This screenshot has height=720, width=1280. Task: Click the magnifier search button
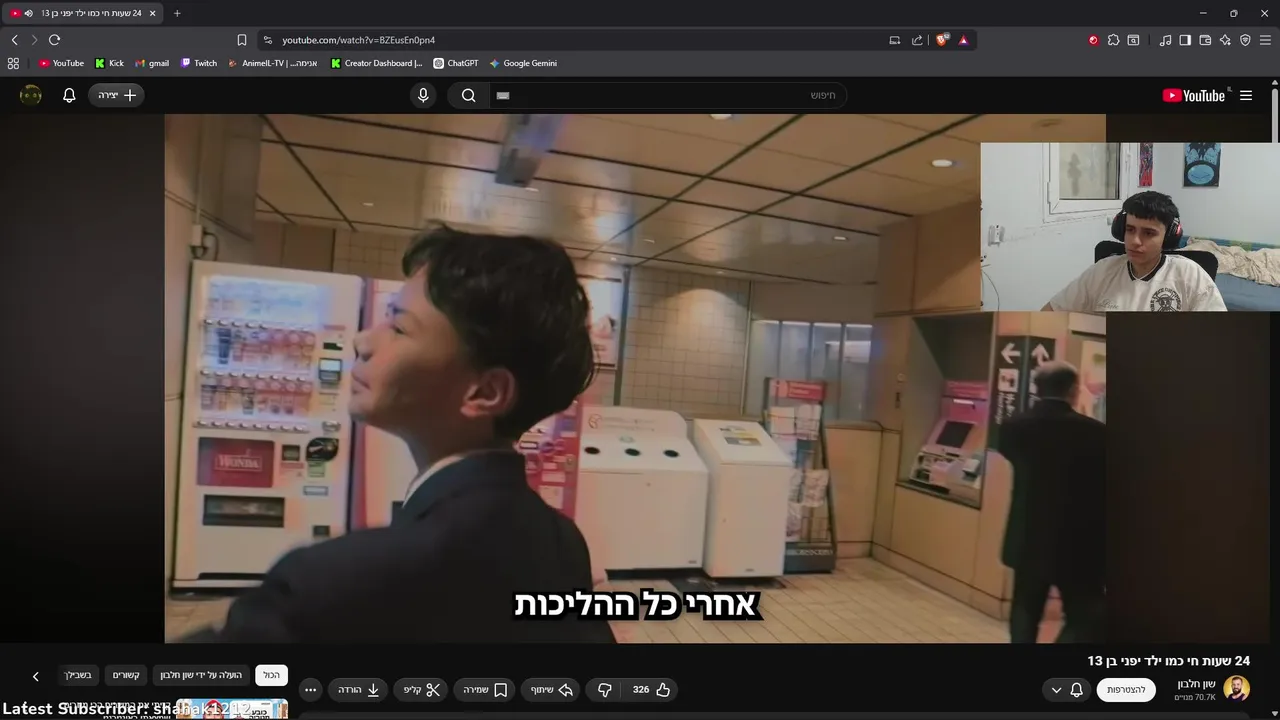click(469, 95)
